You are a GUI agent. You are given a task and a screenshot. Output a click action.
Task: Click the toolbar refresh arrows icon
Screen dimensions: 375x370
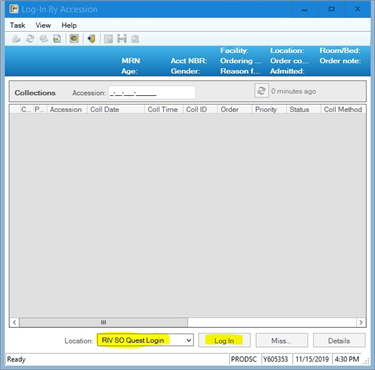[x=30, y=39]
